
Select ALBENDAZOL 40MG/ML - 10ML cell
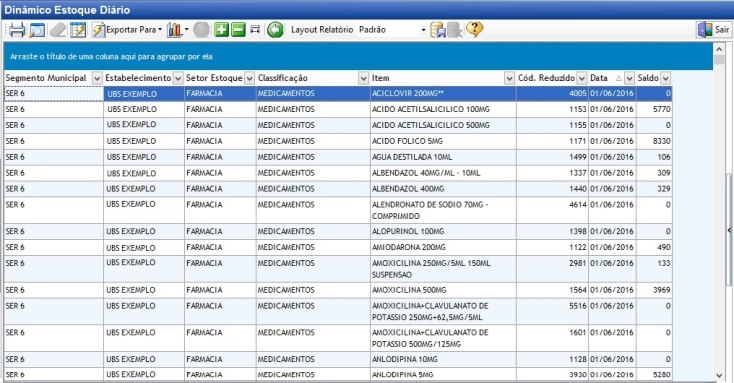click(x=443, y=173)
